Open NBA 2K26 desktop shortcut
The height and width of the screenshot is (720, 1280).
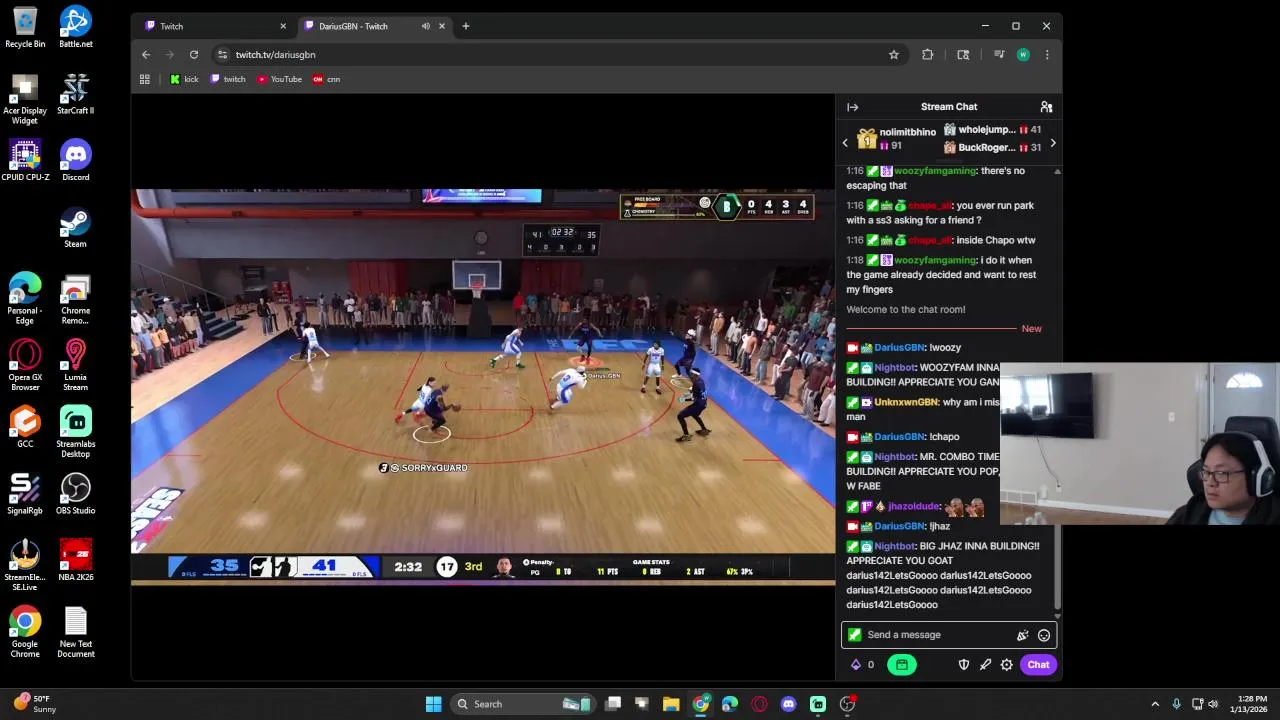(75, 561)
